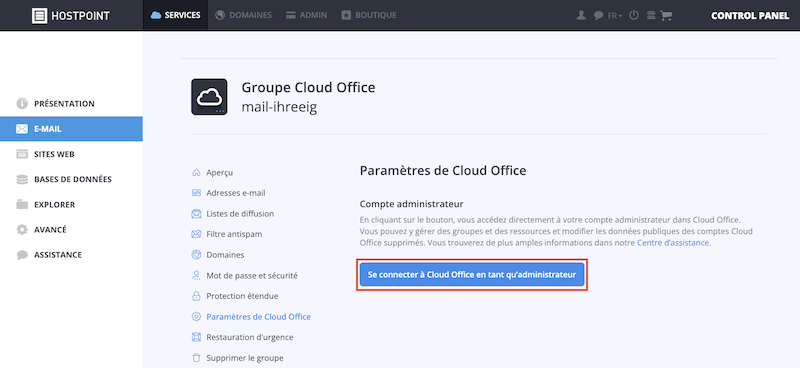Click the Filtre antispam icon
The image size is (800, 368).
[196, 234]
